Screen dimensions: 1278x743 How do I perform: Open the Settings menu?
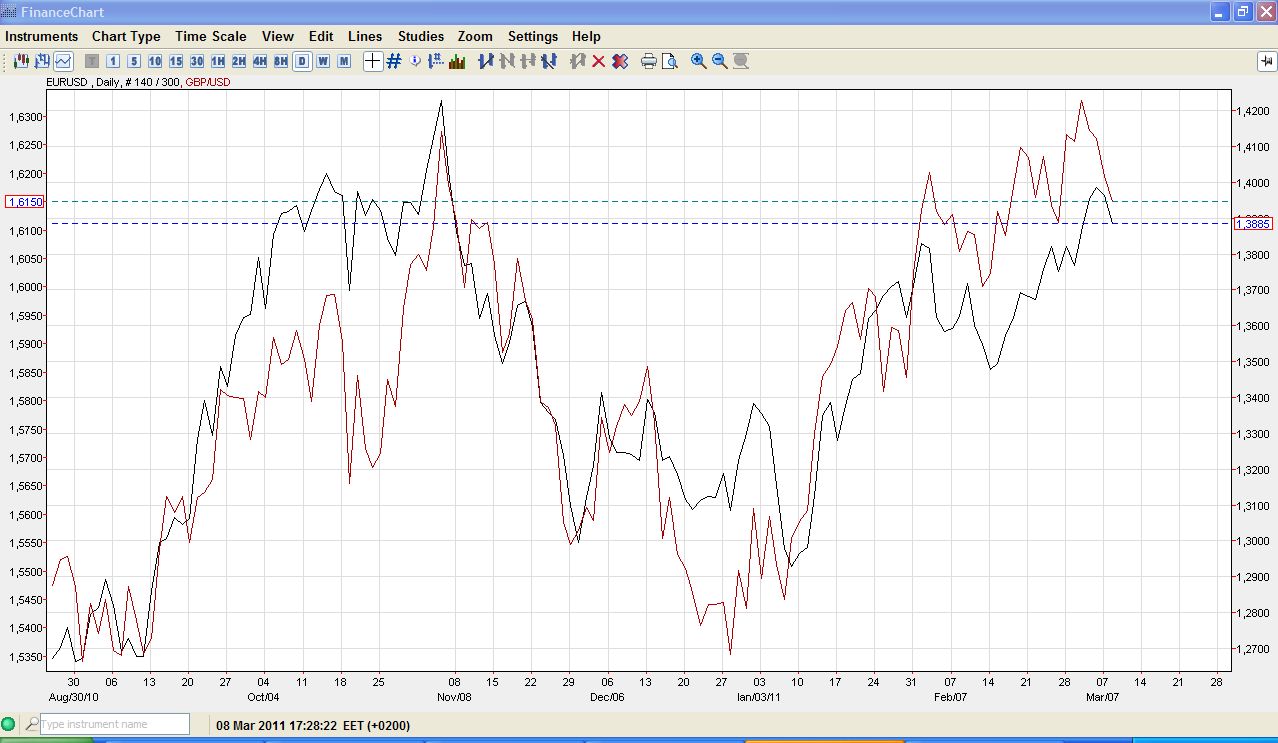click(532, 36)
